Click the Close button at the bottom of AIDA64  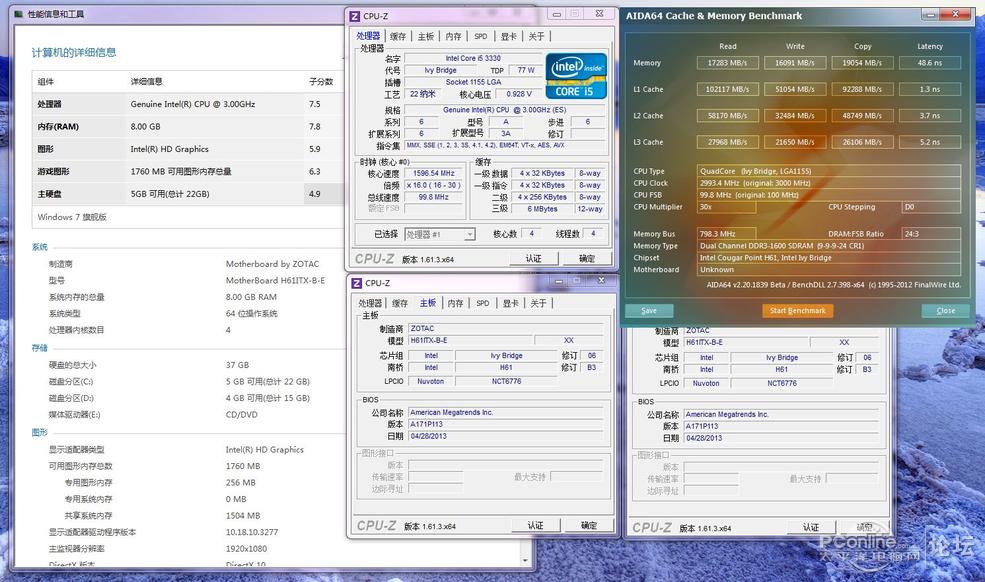click(x=945, y=310)
